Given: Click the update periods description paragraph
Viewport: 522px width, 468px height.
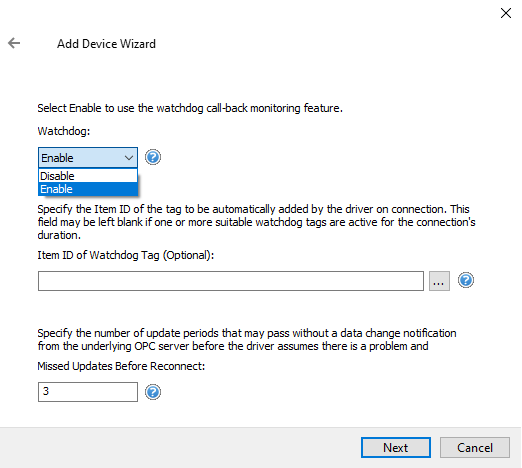Looking at the screenshot, I should point(247,339).
